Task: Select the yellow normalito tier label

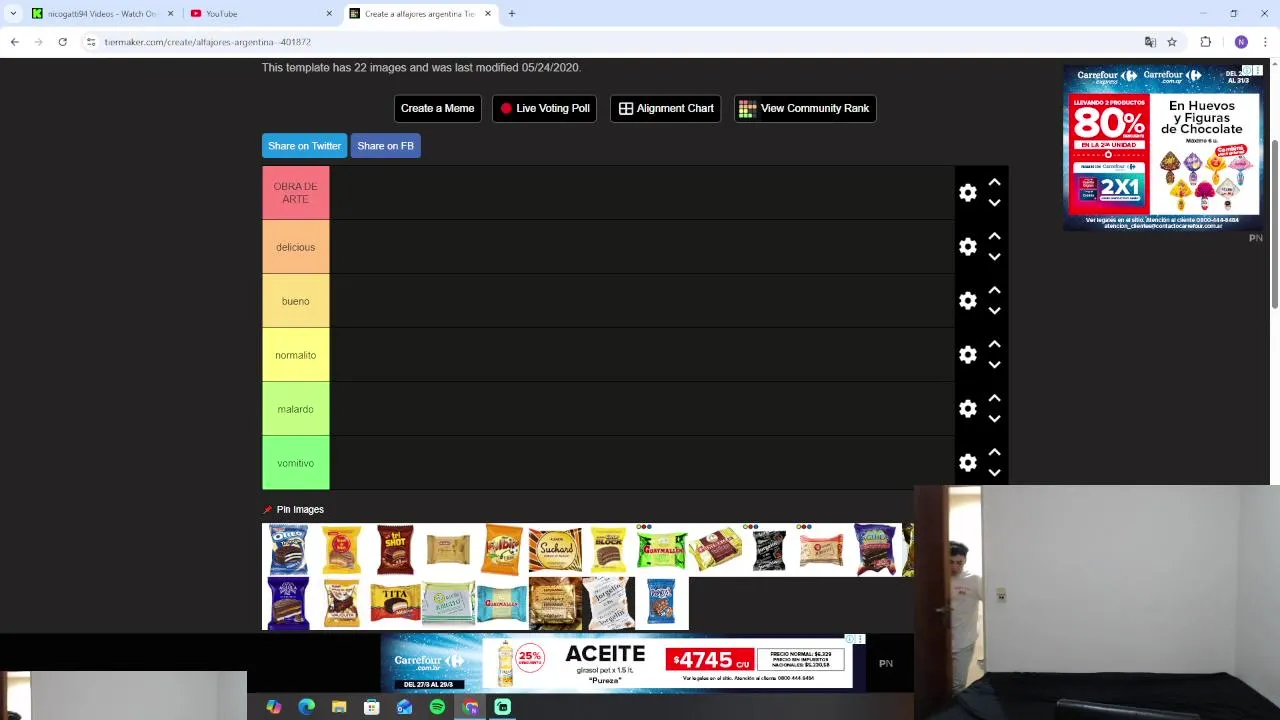Action: 295,355
